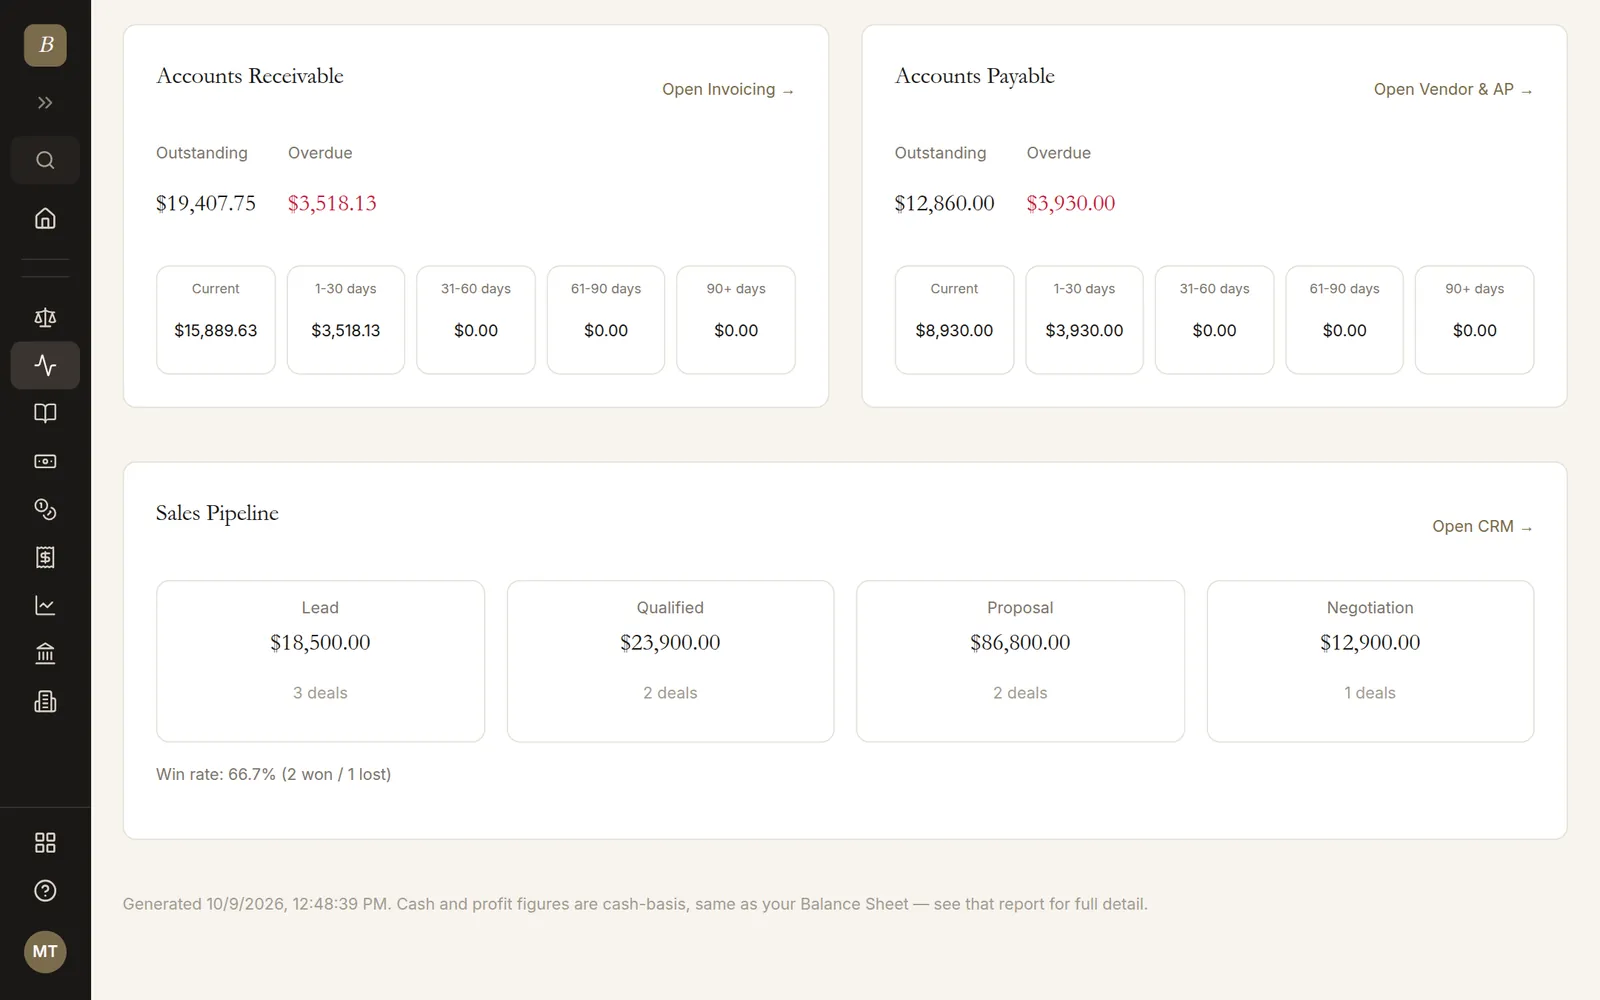This screenshot has width=1600, height=1000.
Task: Open the balance scales icon
Action: [45, 318]
